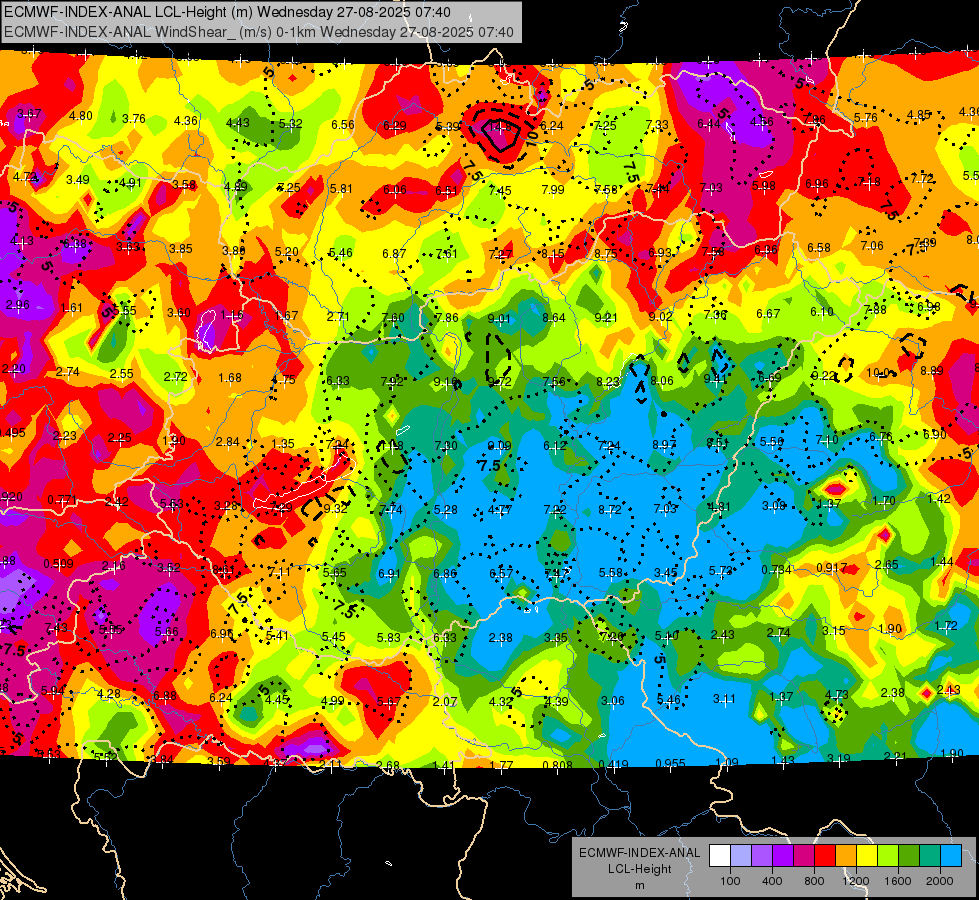Click the WindShear_ 0-1km title line
979x900 pixels.
pos(258,32)
